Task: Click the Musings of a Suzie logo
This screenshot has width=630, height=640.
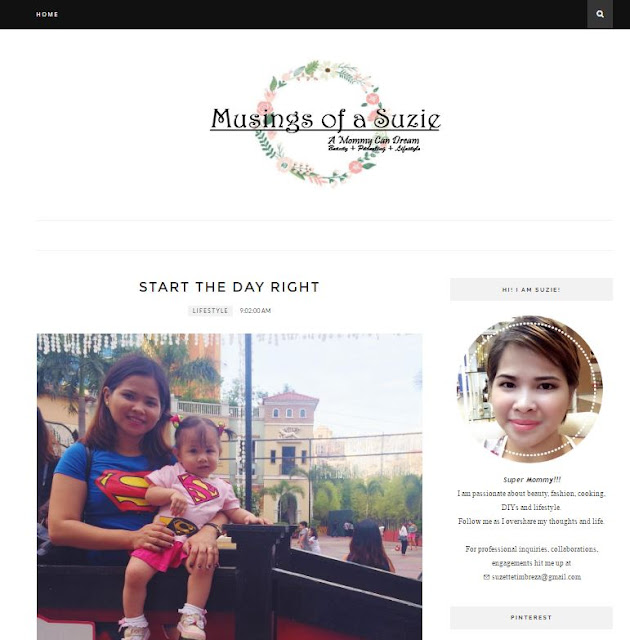Action: pos(325,123)
